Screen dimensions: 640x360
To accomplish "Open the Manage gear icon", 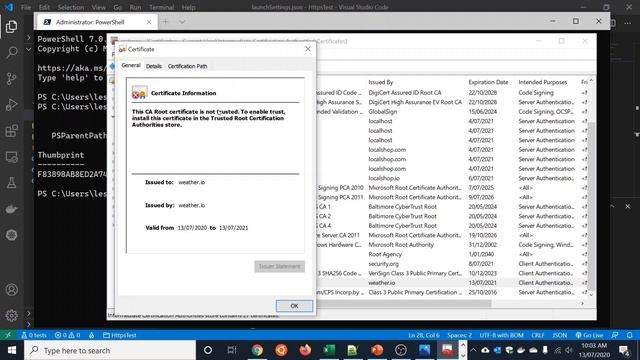I will [x=11, y=315].
